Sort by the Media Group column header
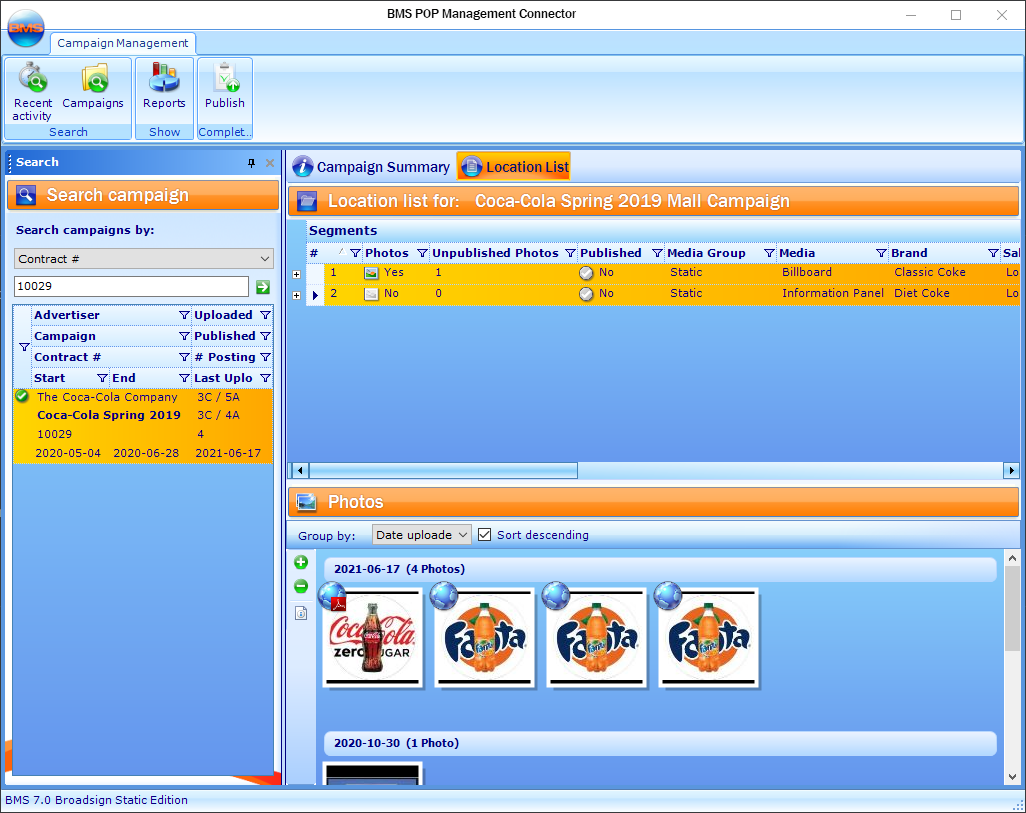This screenshot has width=1026, height=813. [706, 253]
